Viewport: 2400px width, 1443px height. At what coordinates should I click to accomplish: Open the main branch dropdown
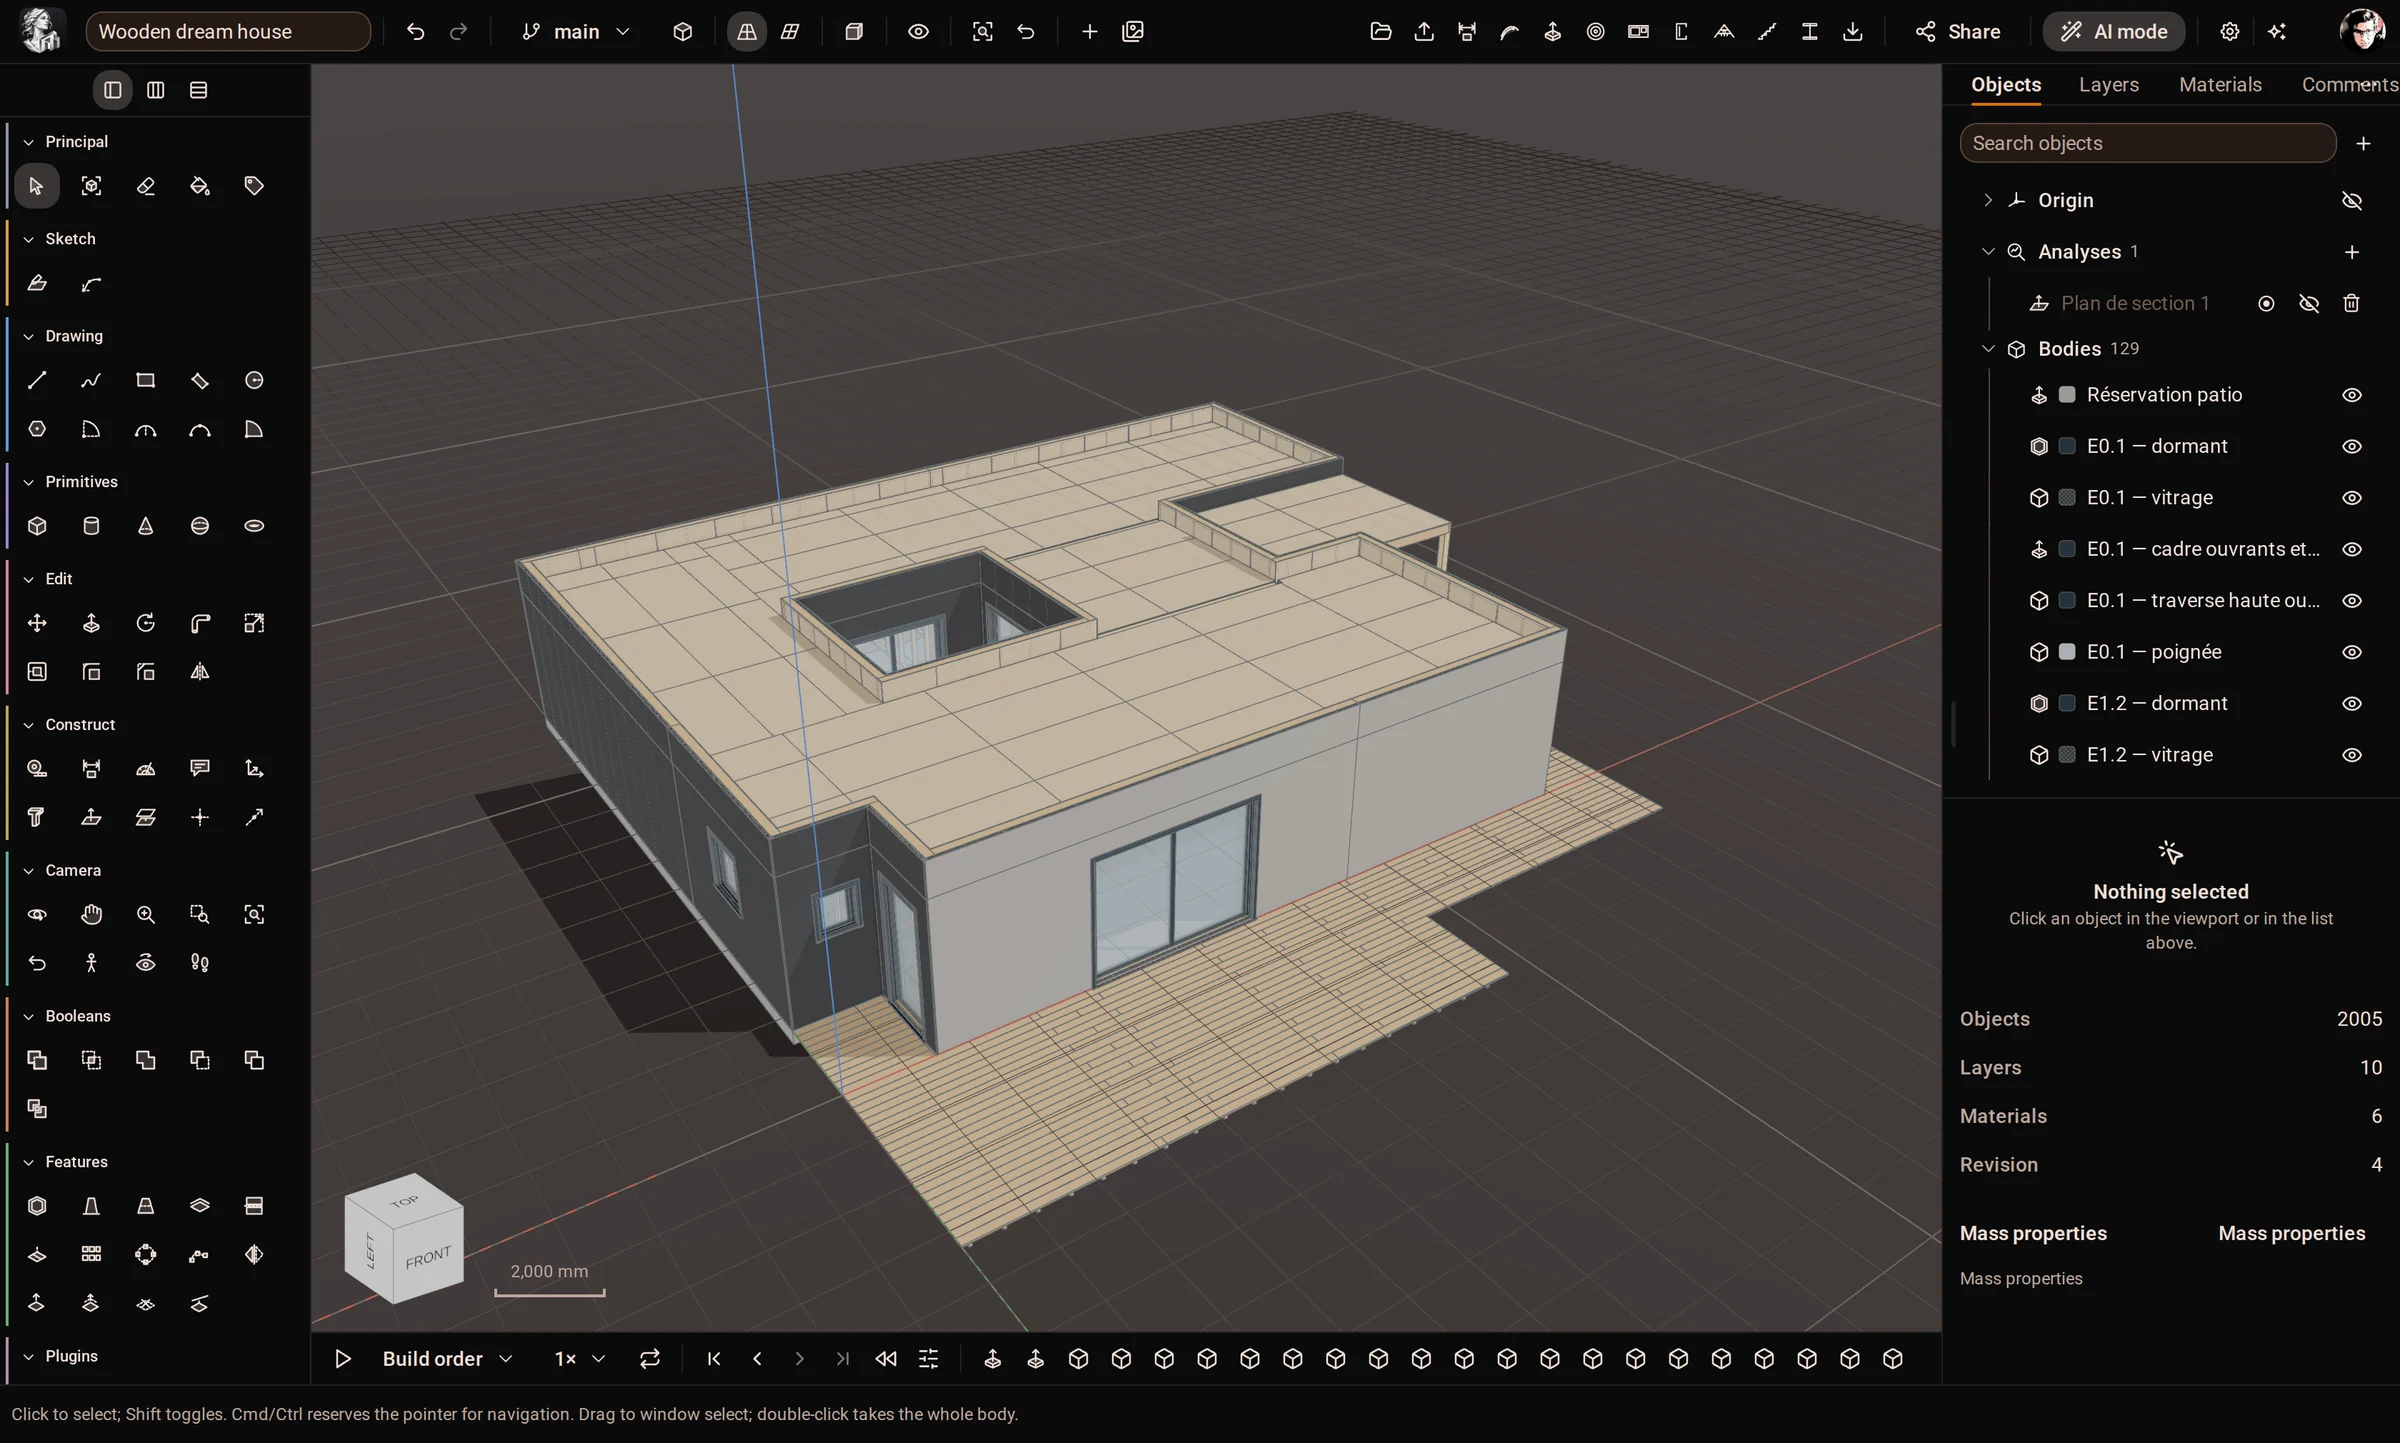[576, 32]
